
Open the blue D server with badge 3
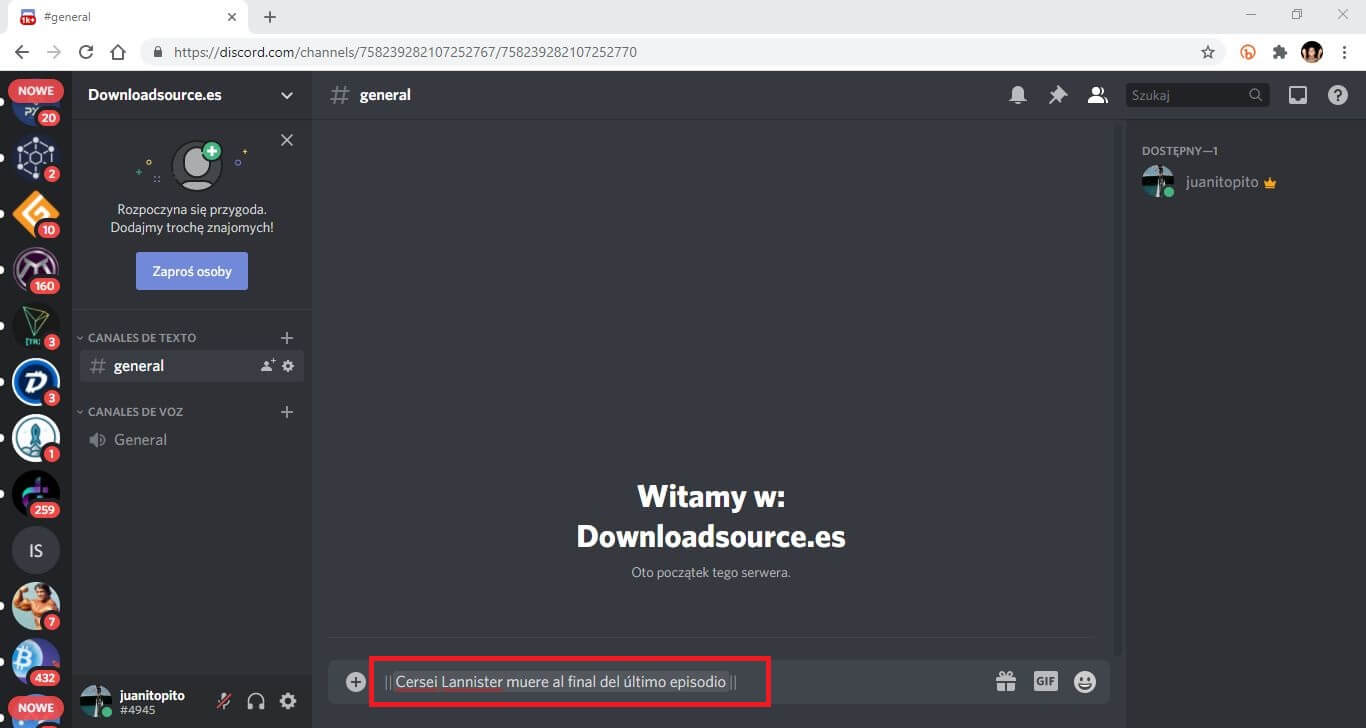36,382
